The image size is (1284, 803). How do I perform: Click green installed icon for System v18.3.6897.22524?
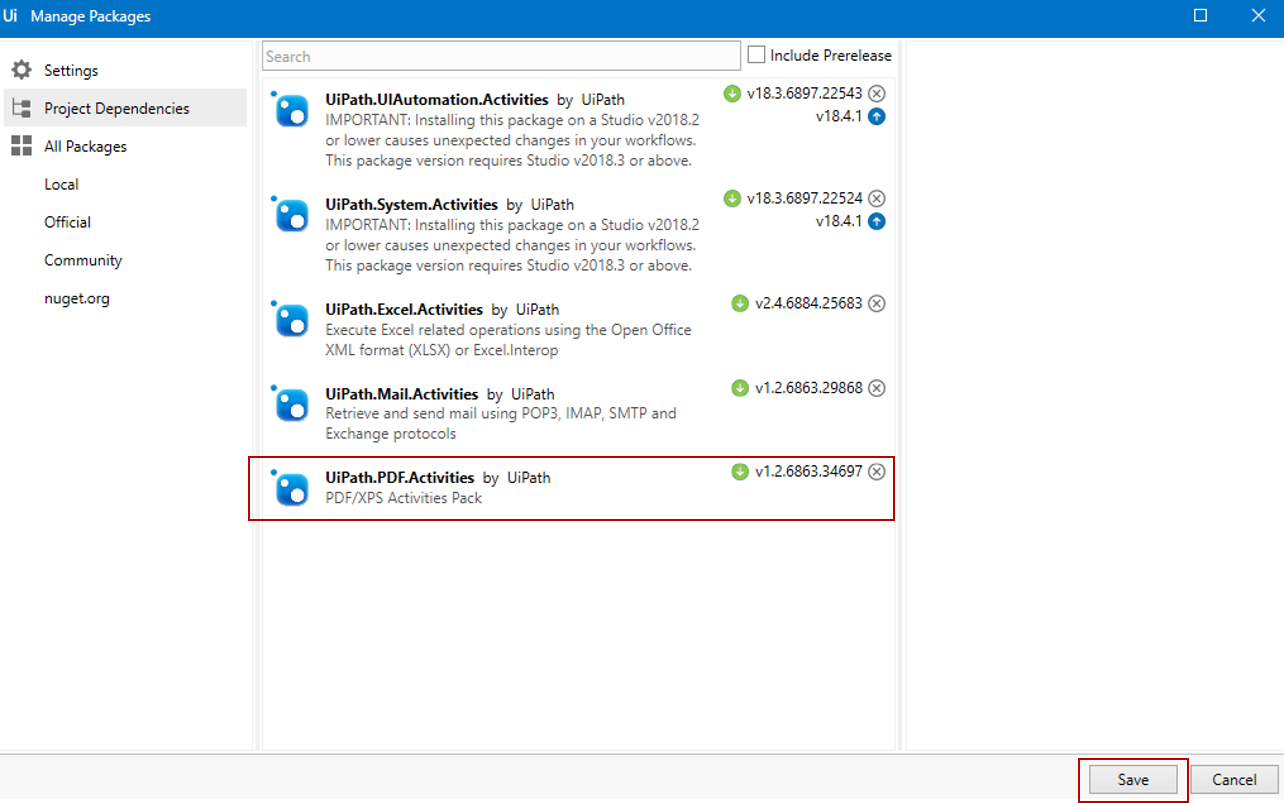click(x=732, y=198)
